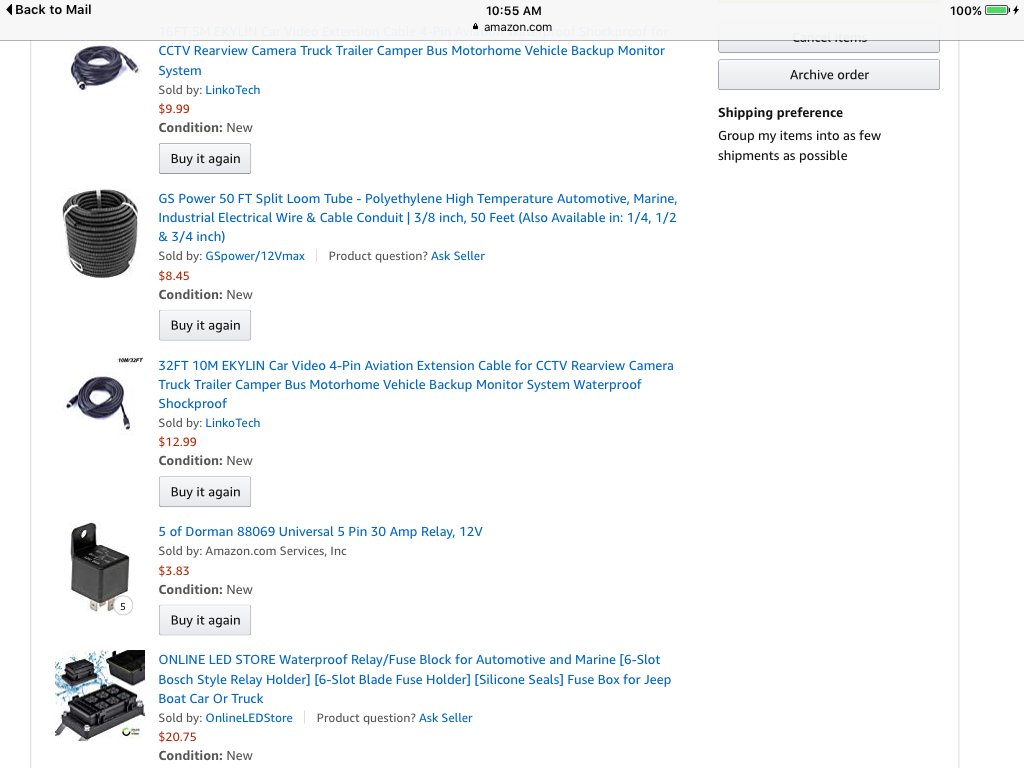The image size is (1024, 768).
Task: Click the Archive order button
Action: (829, 74)
